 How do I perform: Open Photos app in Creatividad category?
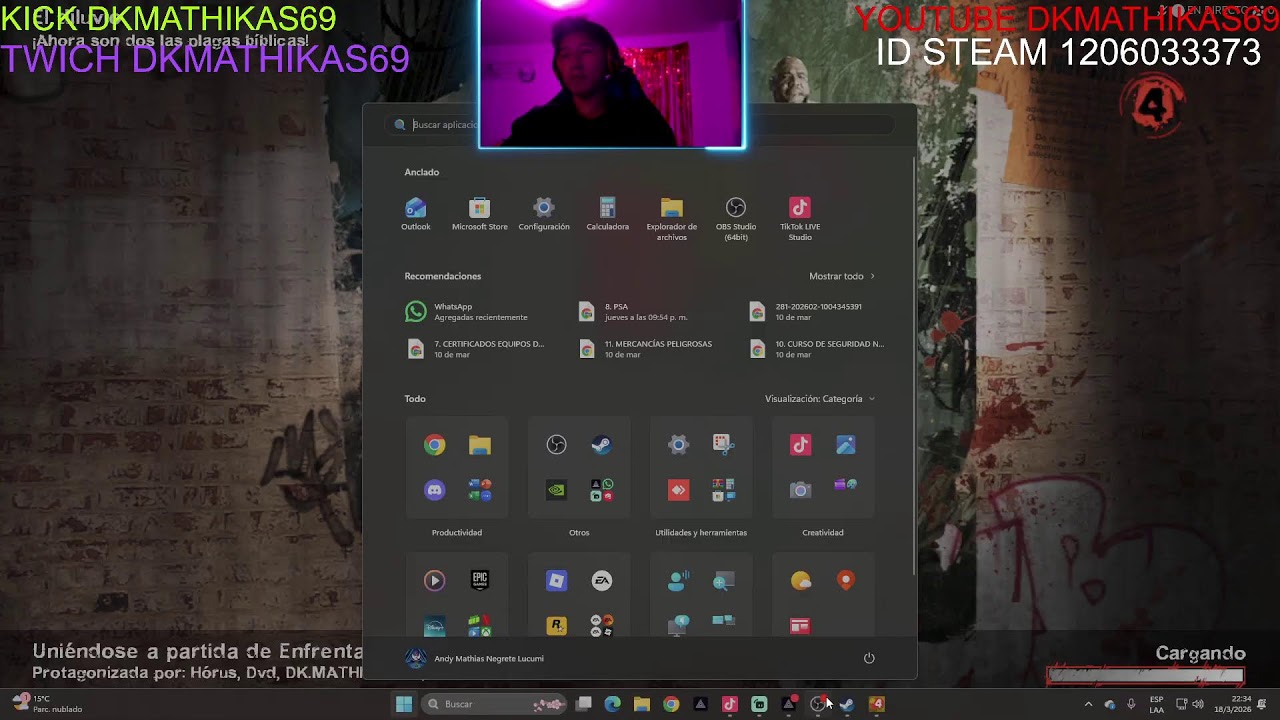pyautogui.click(x=845, y=445)
